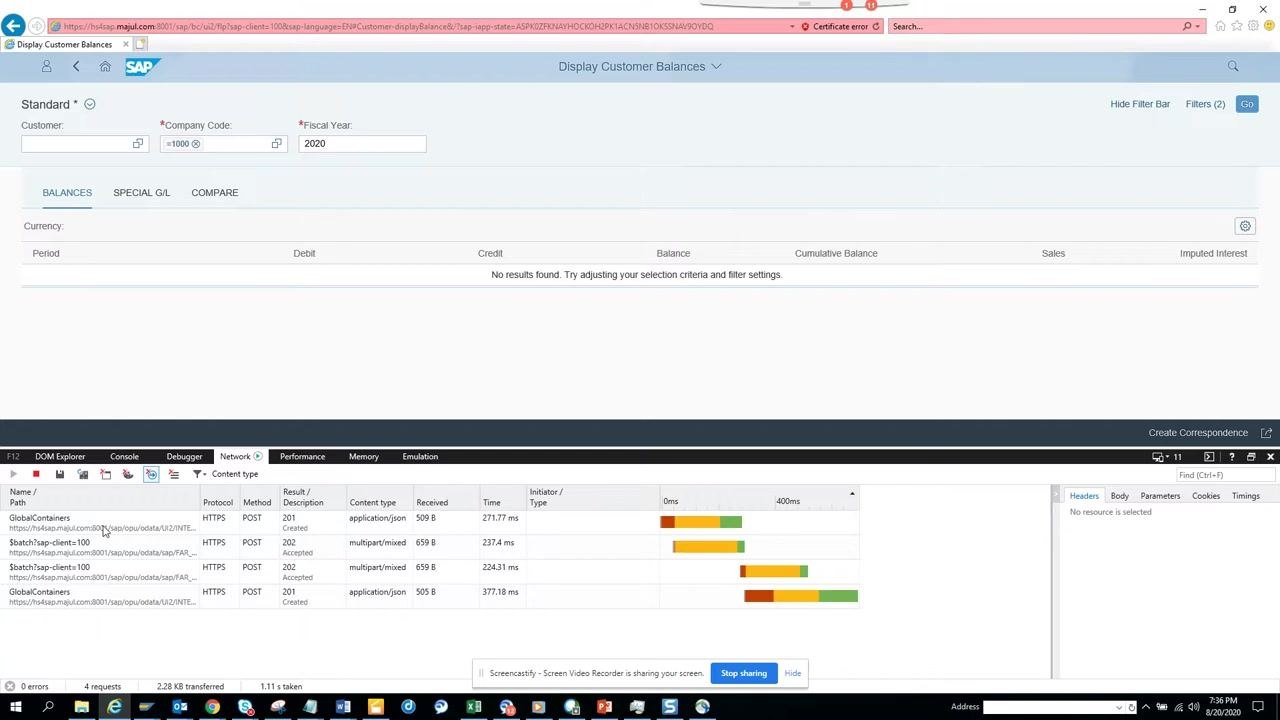Go back using the SAP back arrow
The height and width of the screenshot is (720, 1280).
click(76, 66)
